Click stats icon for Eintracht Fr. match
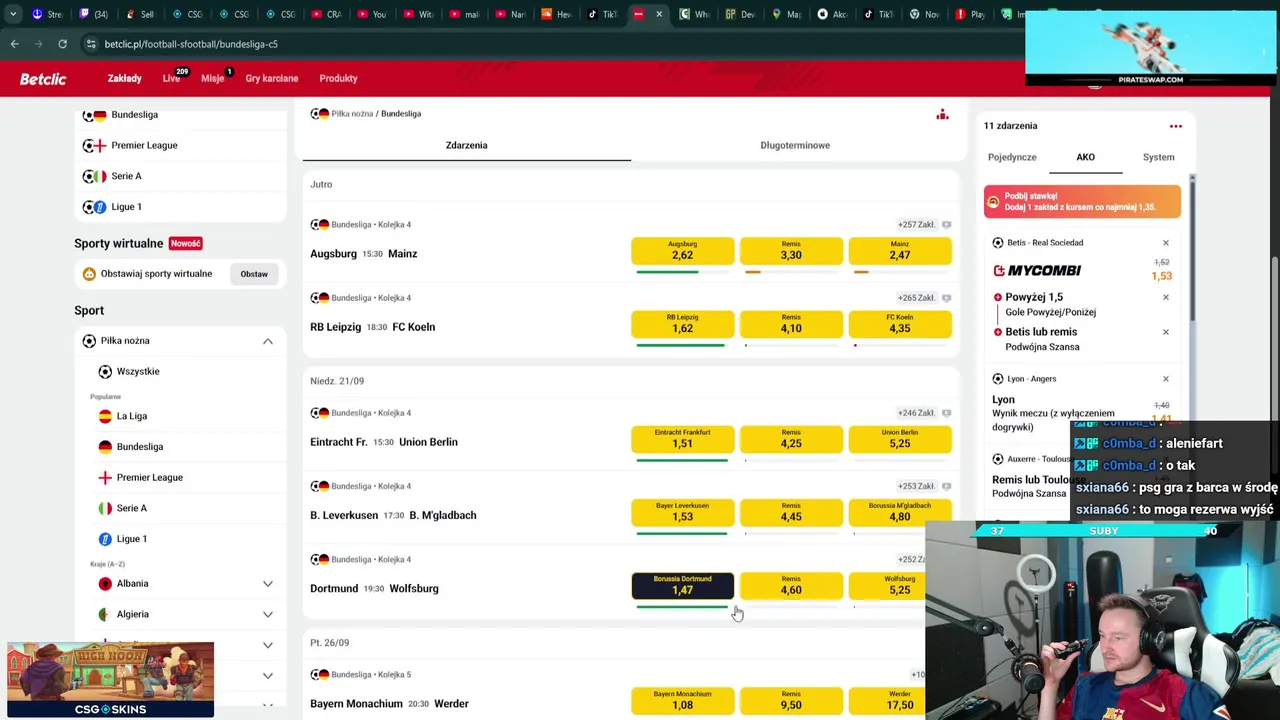This screenshot has width=1280, height=720. pos(946,413)
